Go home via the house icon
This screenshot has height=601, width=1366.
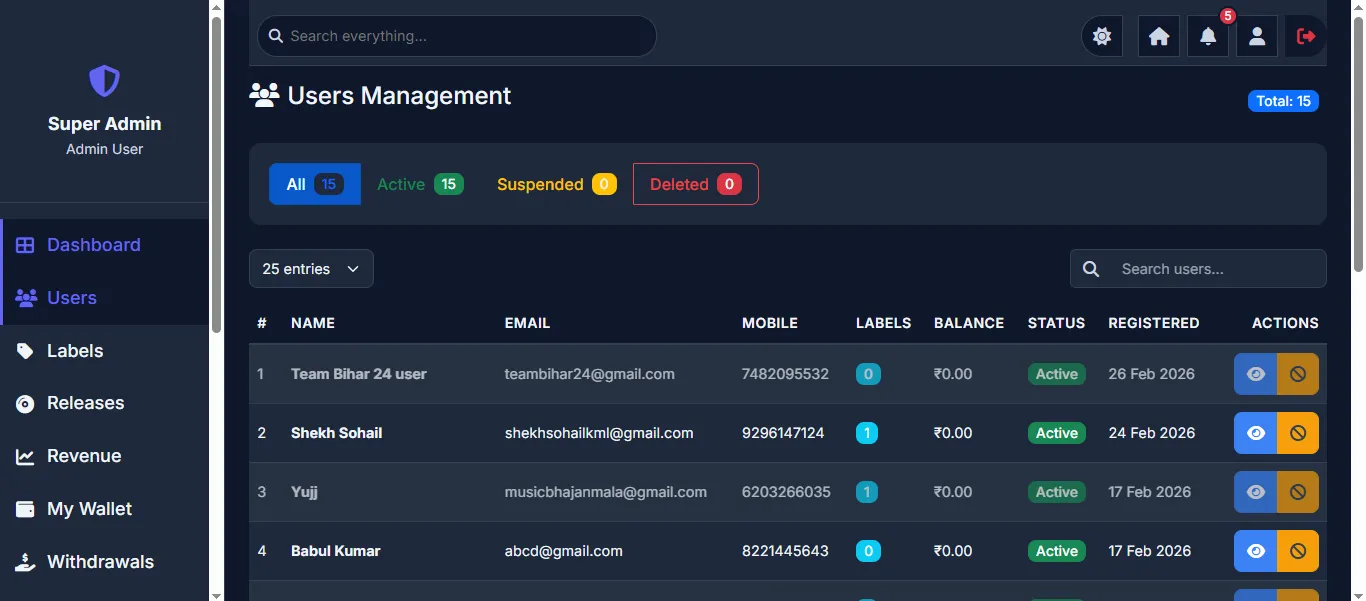[x=1159, y=36]
